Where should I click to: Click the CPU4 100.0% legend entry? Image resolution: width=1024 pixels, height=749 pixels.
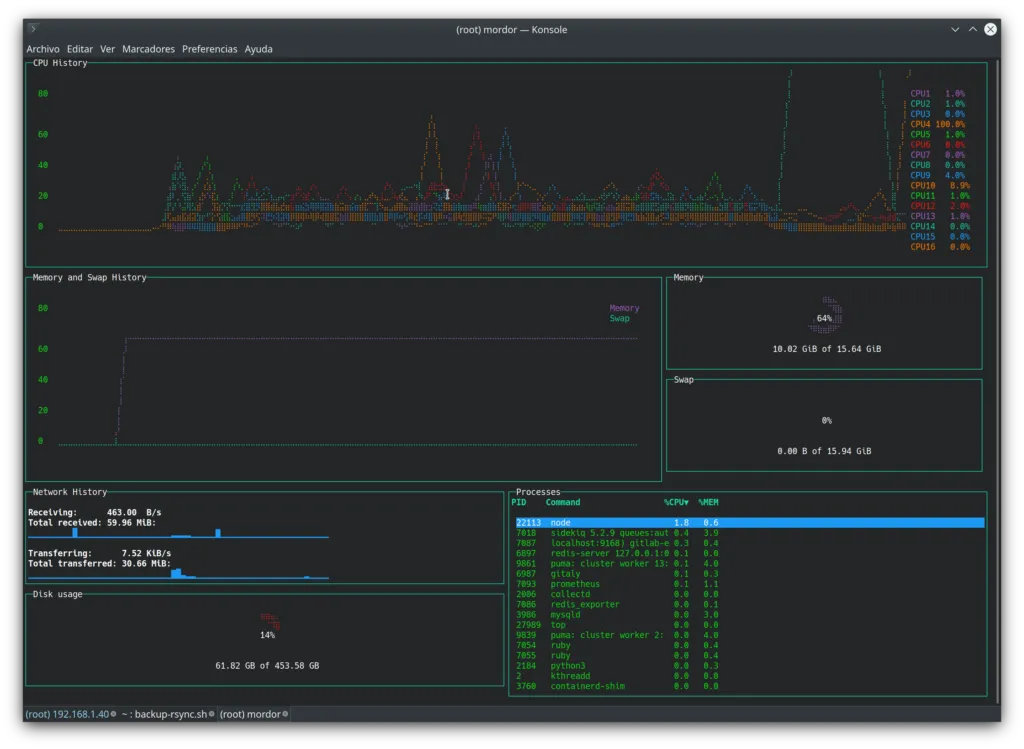(938, 124)
